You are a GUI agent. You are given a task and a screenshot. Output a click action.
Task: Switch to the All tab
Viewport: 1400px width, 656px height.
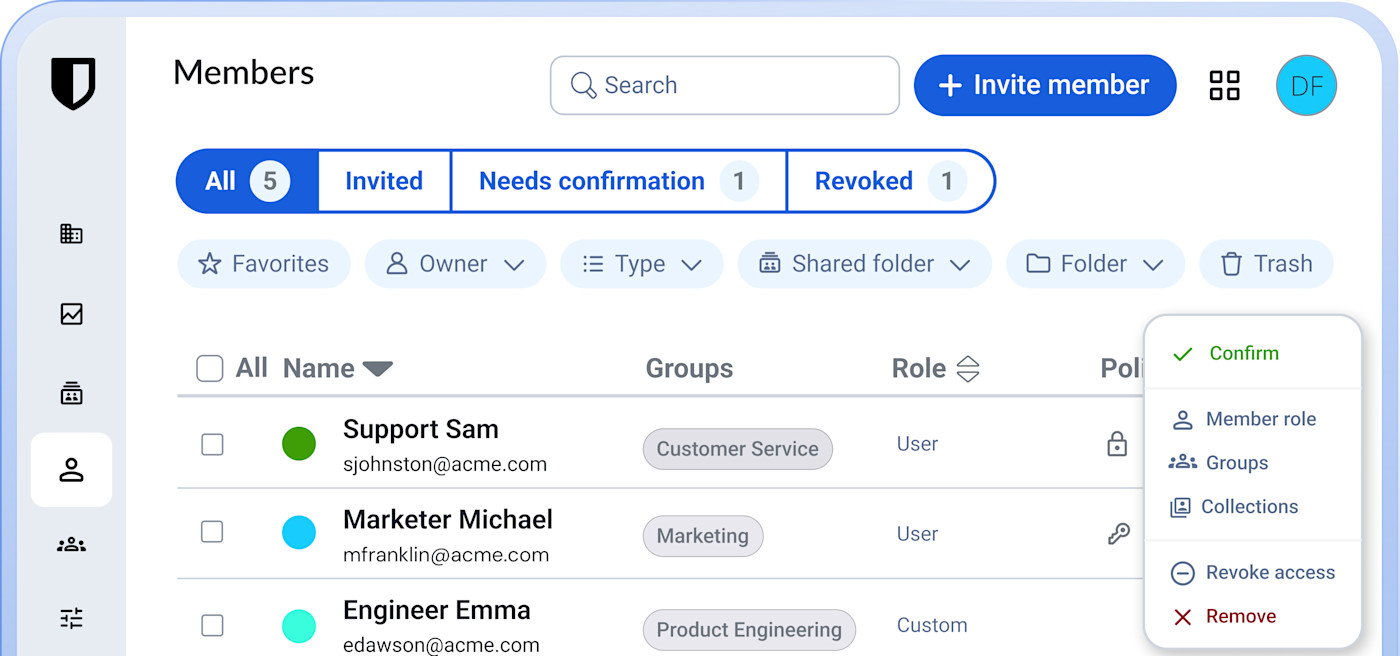tap(247, 181)
